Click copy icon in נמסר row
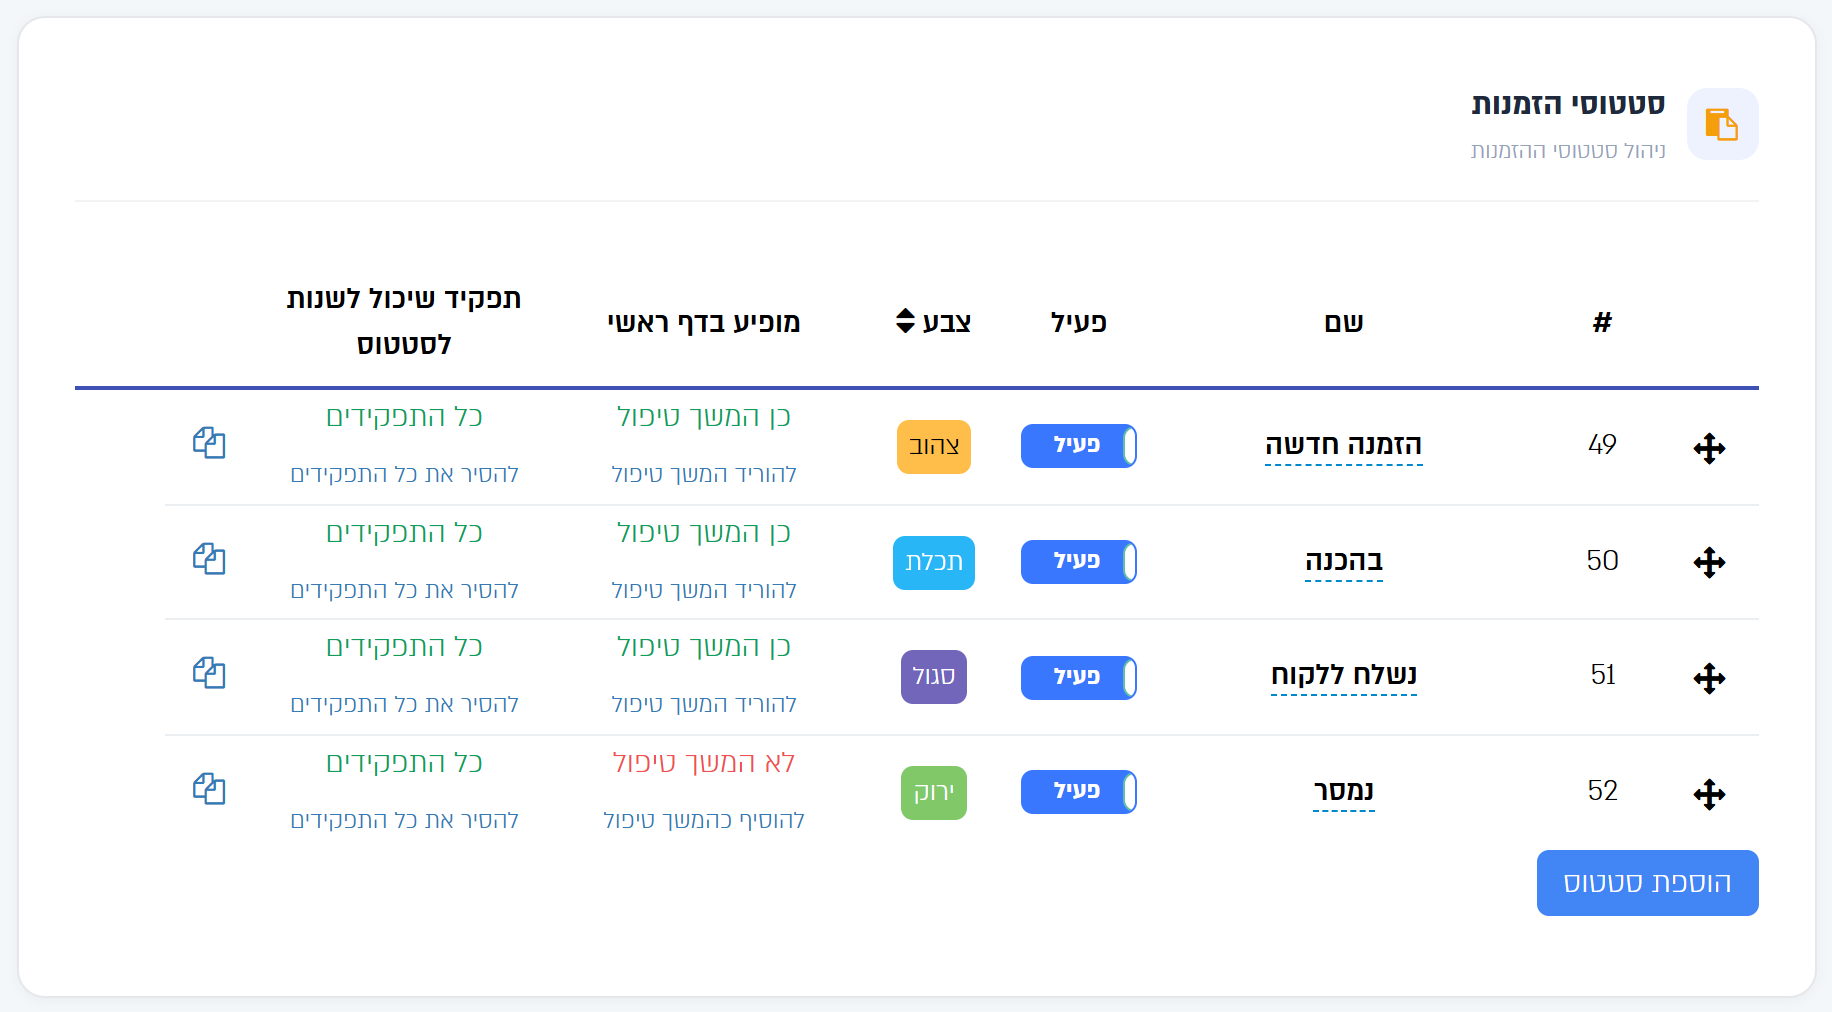1832x1012 pixels. coord(209,789)
